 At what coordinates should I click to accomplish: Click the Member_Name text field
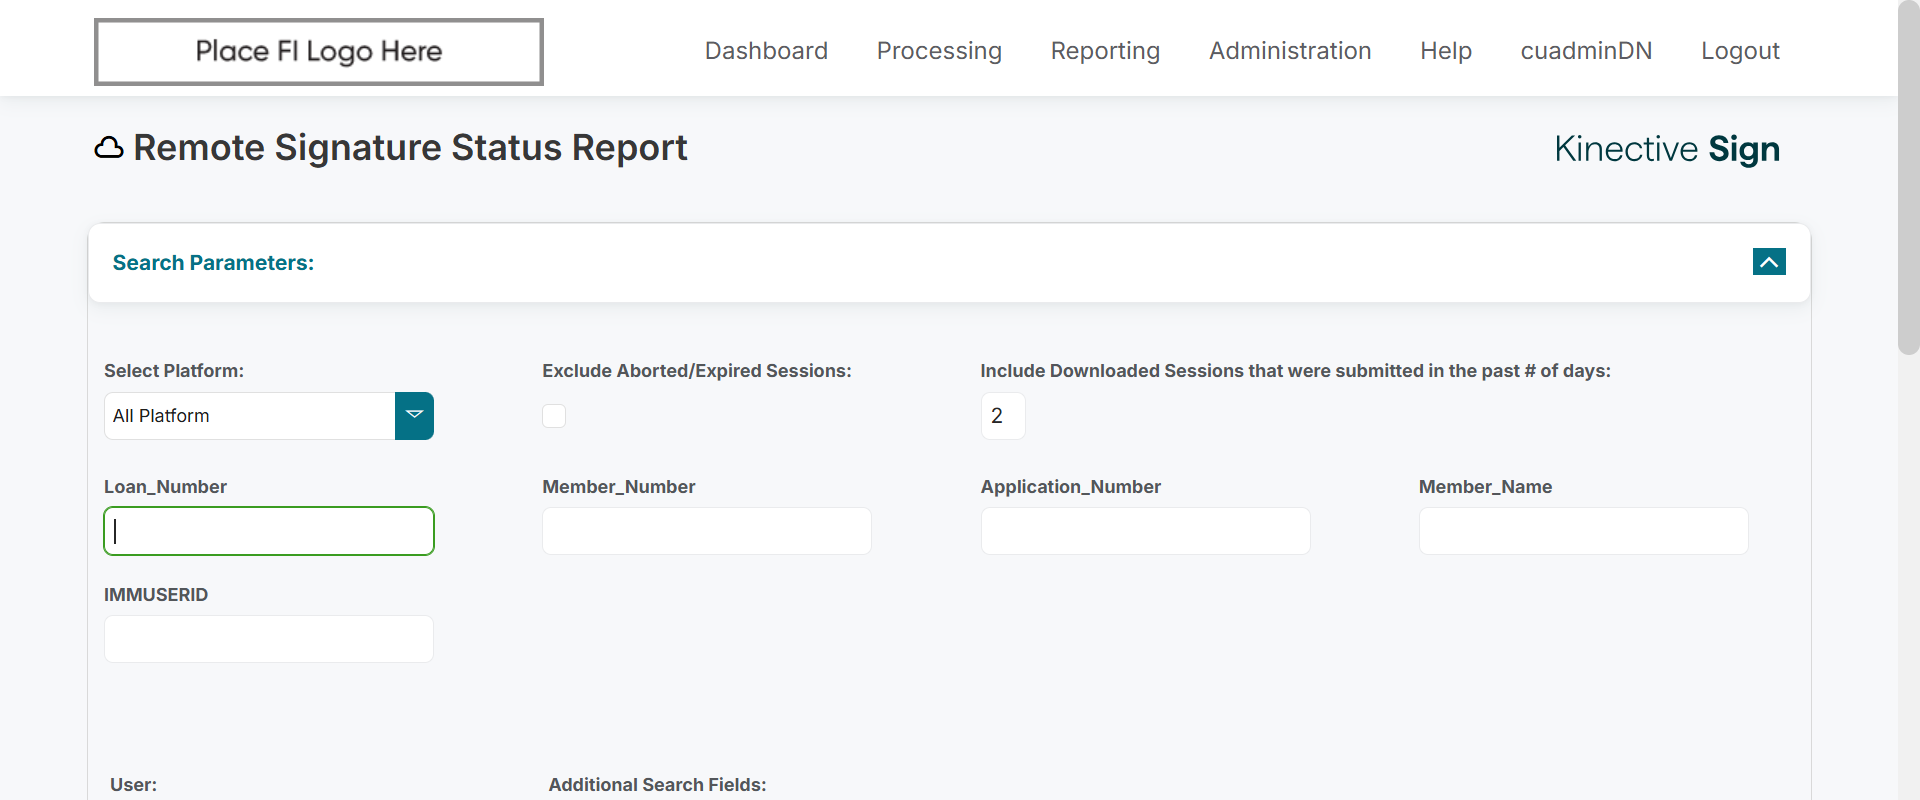pyautogui.click(x=1583, y=531)
